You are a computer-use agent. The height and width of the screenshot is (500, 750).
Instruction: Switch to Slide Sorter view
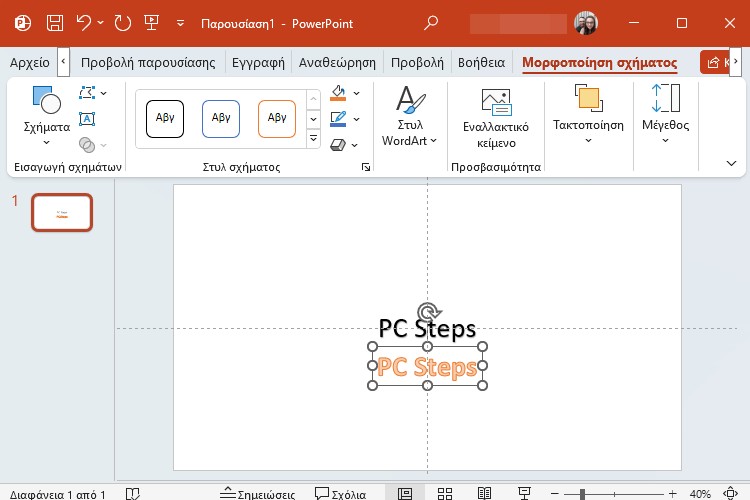click(x=445, y=493)
